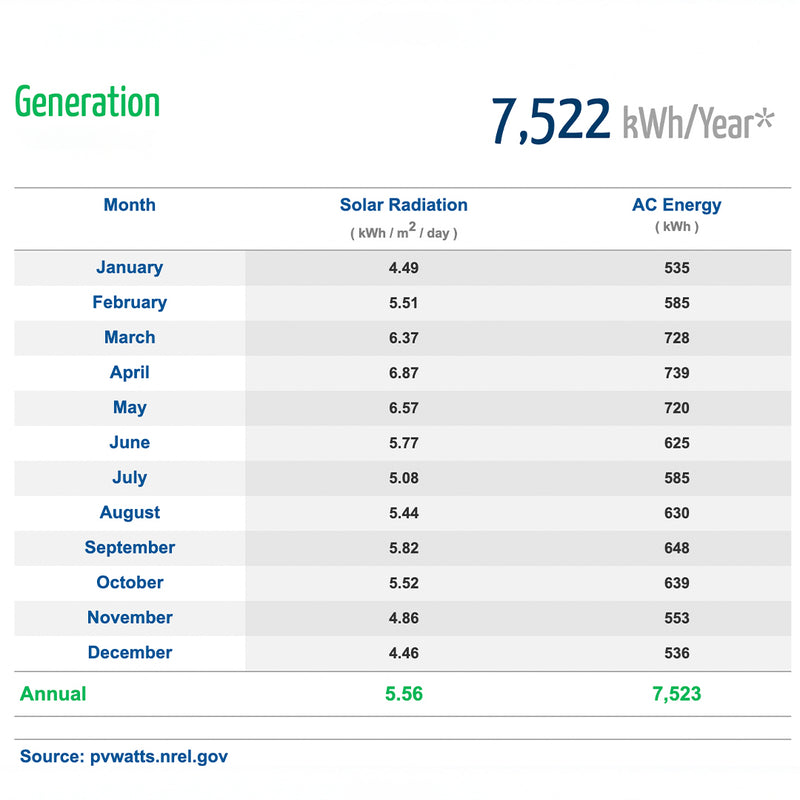Screen dimensions: 800x800
Task: Click October's AC energy value 639
Action: coord(676,583)
